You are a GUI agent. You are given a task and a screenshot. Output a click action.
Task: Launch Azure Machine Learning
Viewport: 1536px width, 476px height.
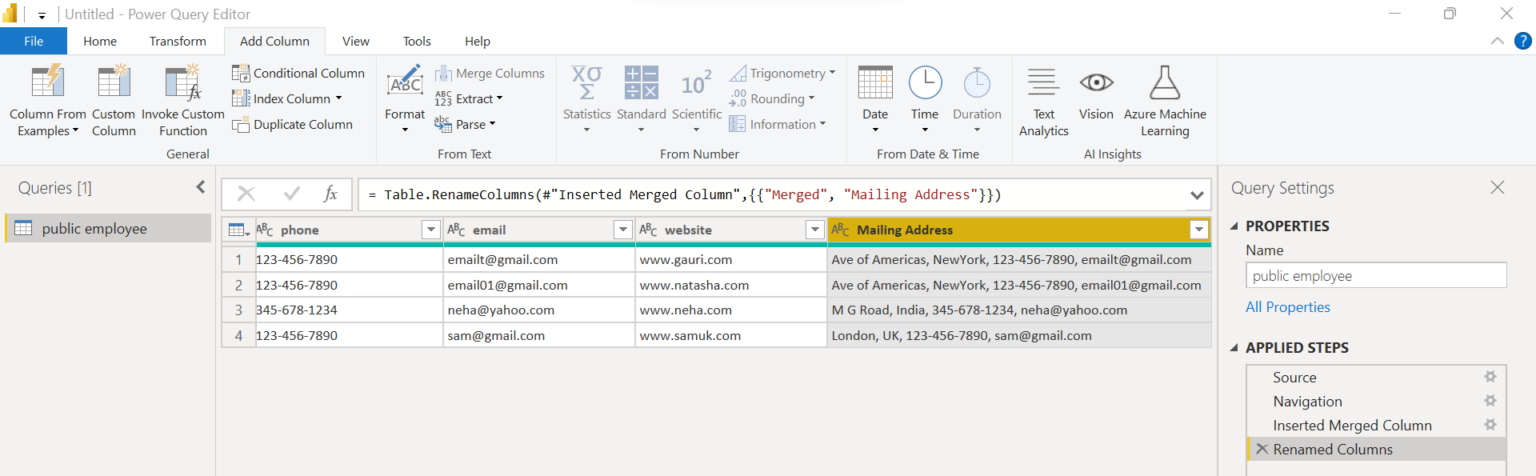[x=1165, y=101]
